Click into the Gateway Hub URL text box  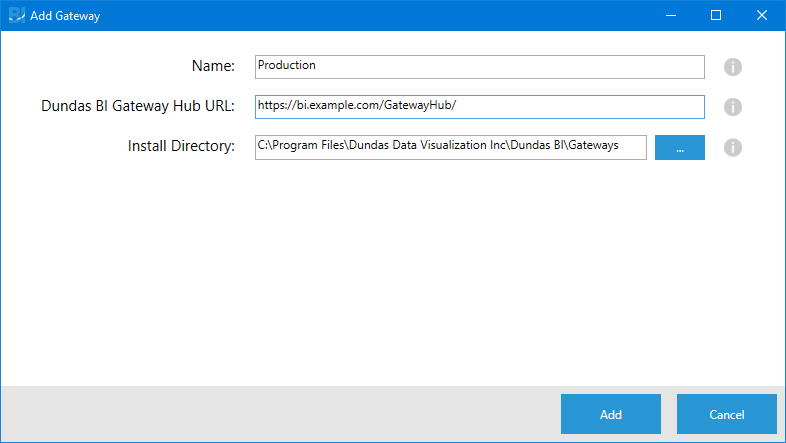click(x=480, y=106)
